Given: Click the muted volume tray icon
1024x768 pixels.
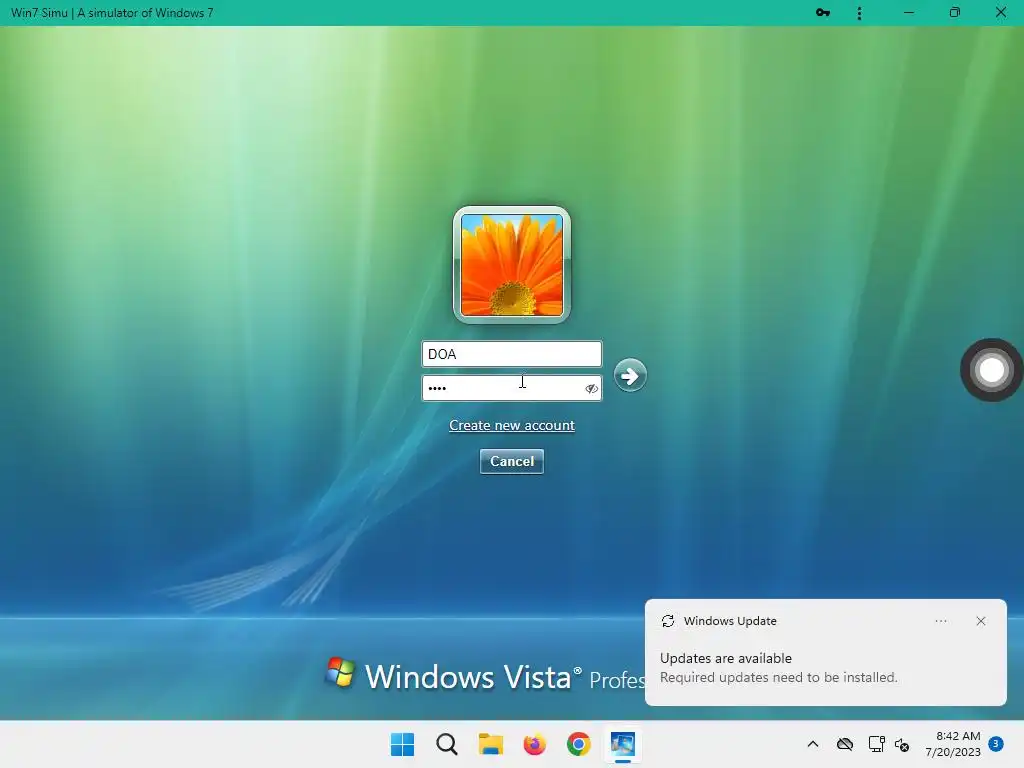Looking at the screenshot, I should pos(902,744).
